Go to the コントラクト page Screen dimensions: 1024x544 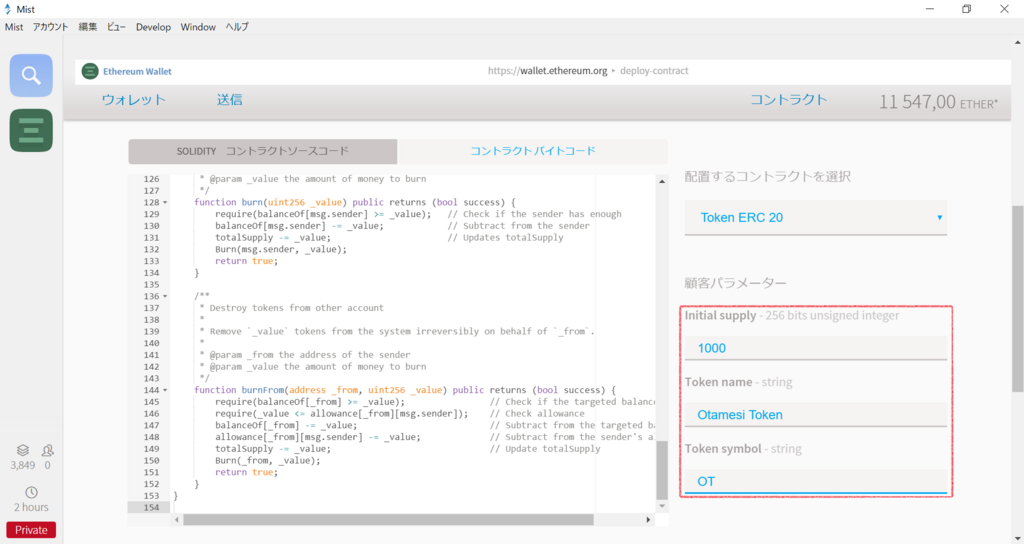(x=788, y=100)
